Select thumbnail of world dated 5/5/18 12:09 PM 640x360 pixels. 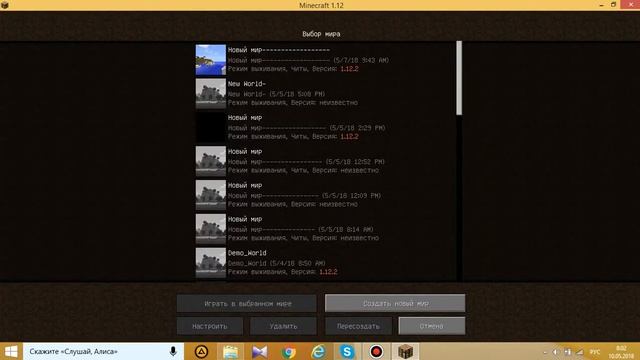211,195
